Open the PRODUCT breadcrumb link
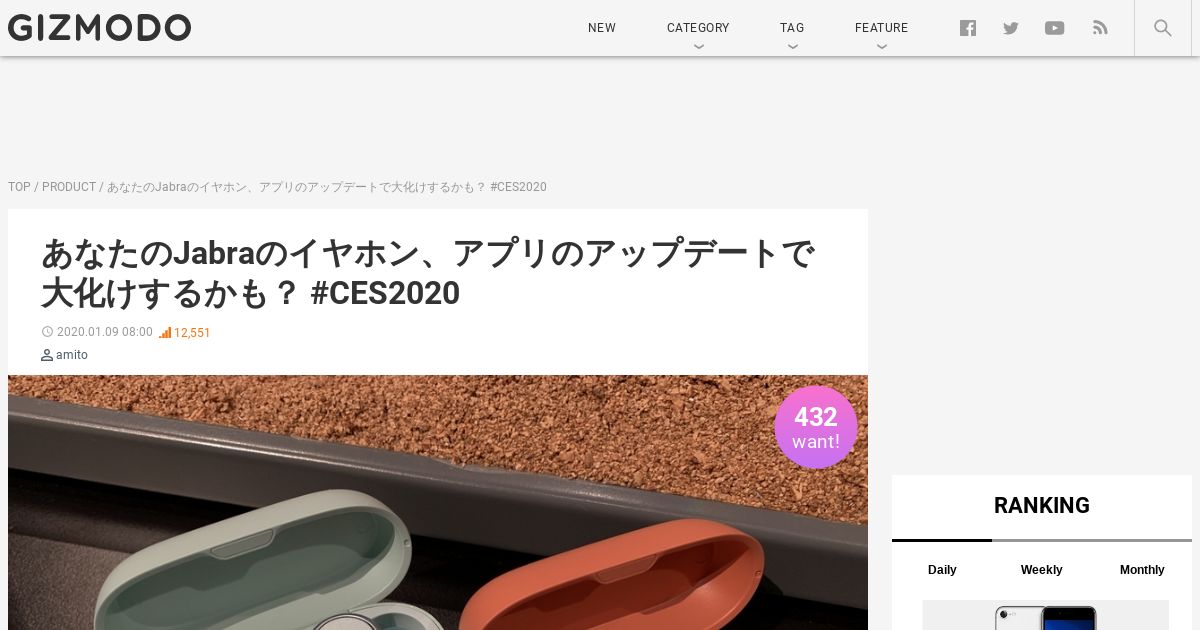The width and height of the screenshot is (1200, 630). coord(69,187)
